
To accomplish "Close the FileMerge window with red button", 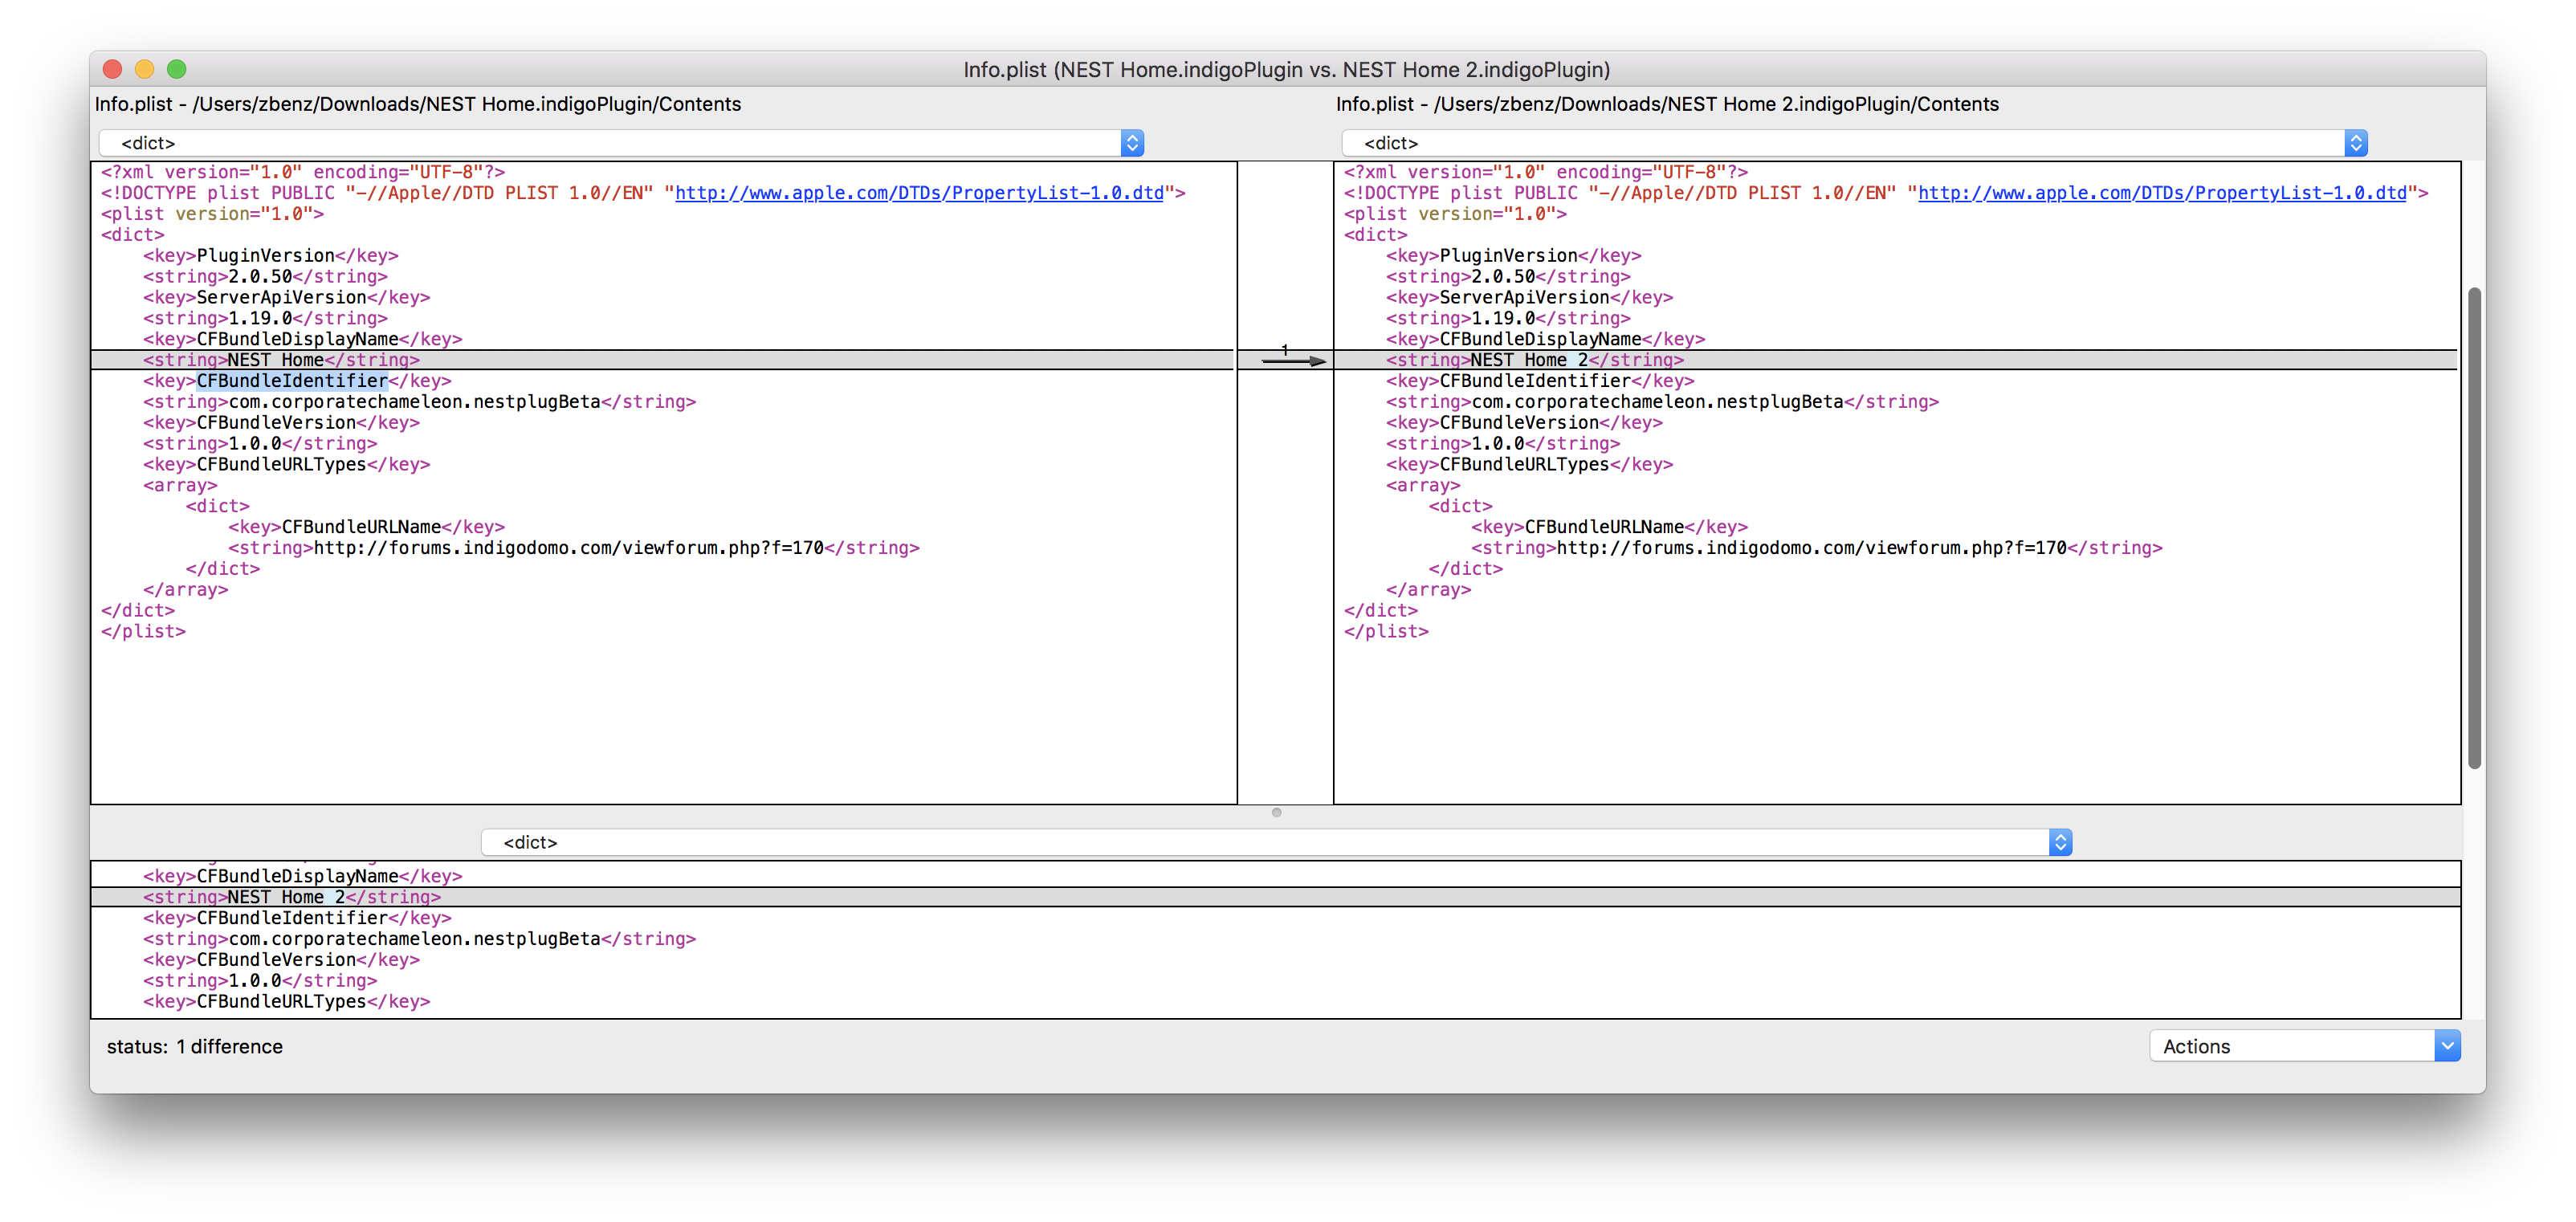I will pos(113,69).
